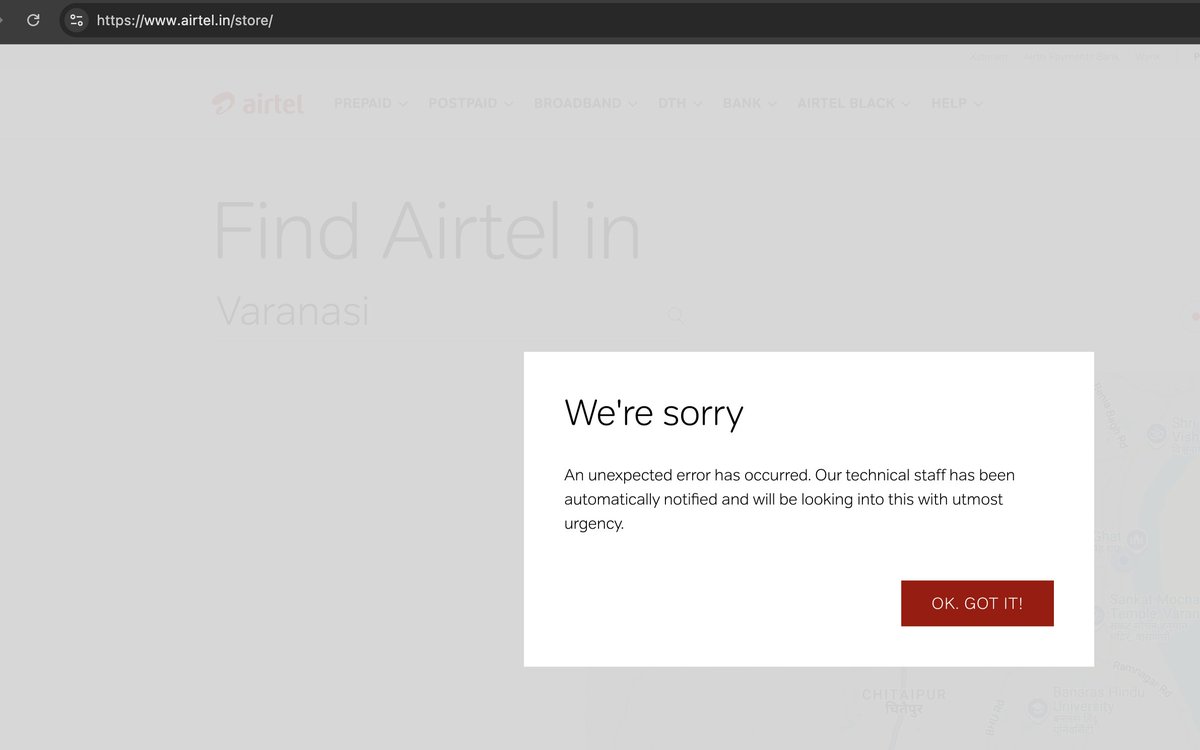Click the We're sorry dialog heading

(654, 413)
